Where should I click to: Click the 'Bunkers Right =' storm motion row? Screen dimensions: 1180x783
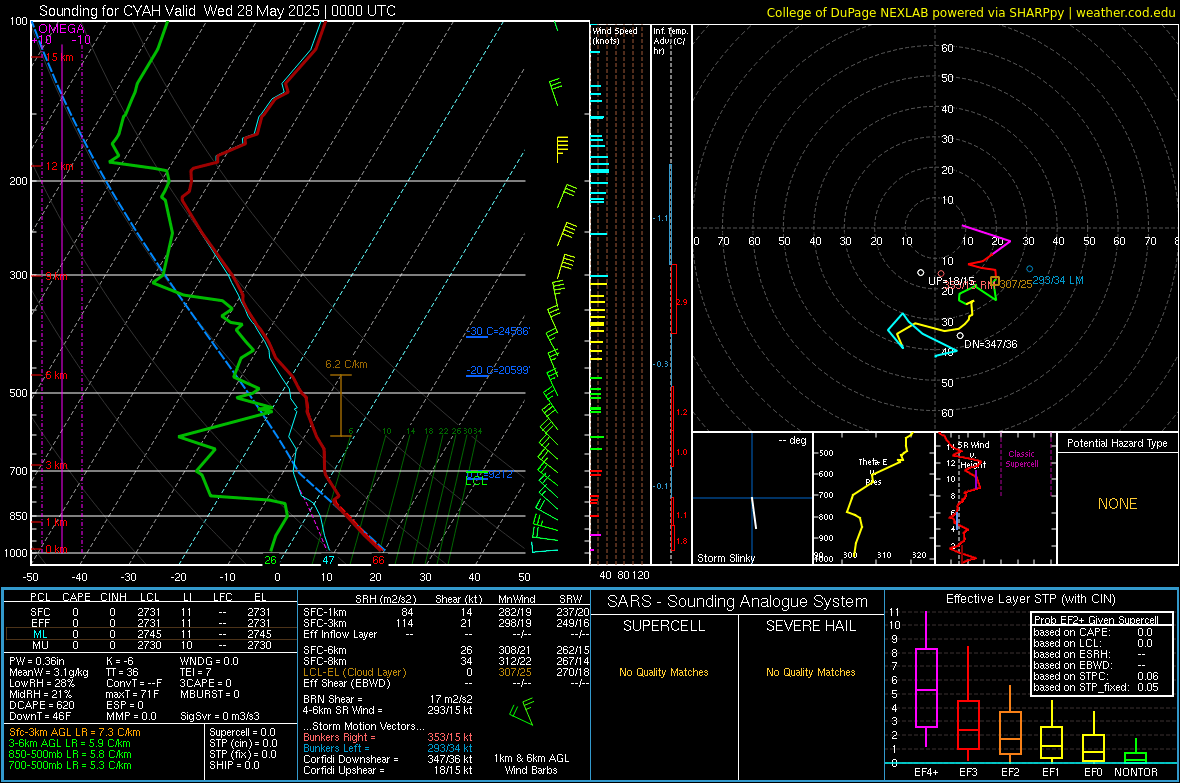388,737
